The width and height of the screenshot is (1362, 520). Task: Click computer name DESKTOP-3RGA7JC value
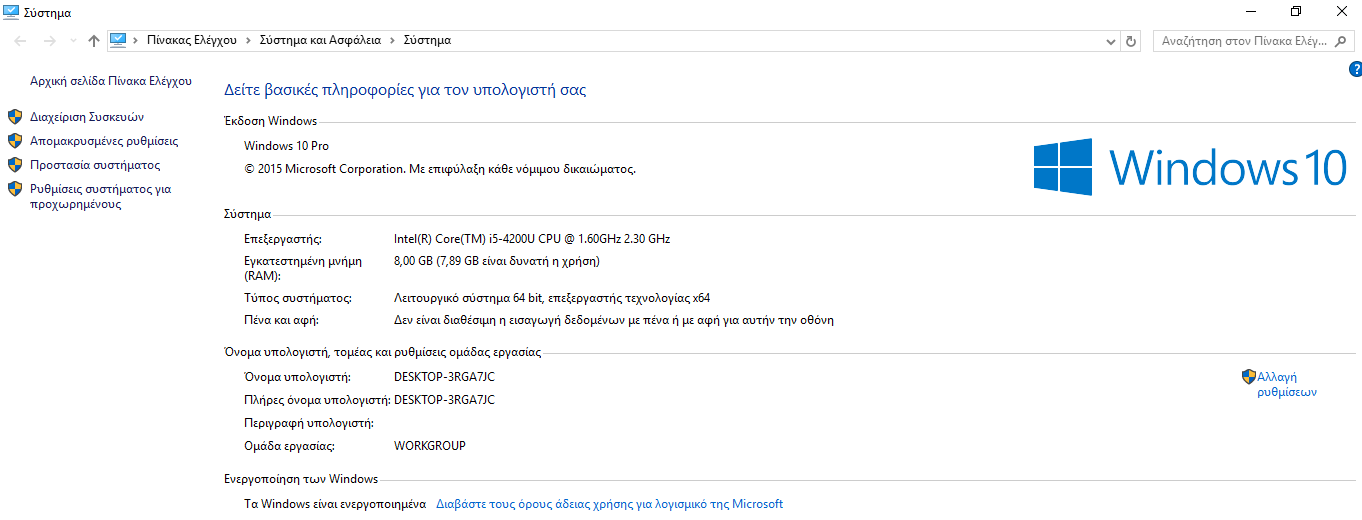[445, 377]
